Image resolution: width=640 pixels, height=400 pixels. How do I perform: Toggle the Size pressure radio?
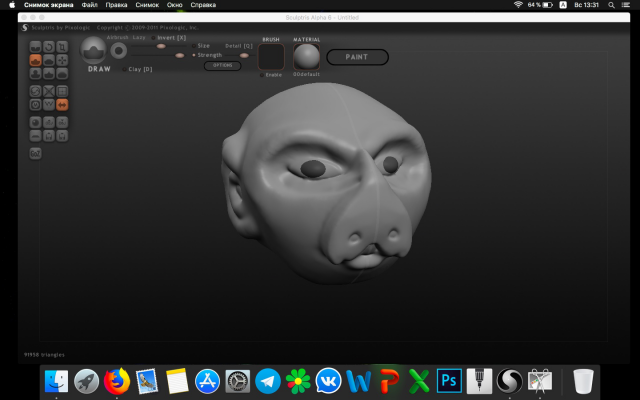(x=194, y=46)
